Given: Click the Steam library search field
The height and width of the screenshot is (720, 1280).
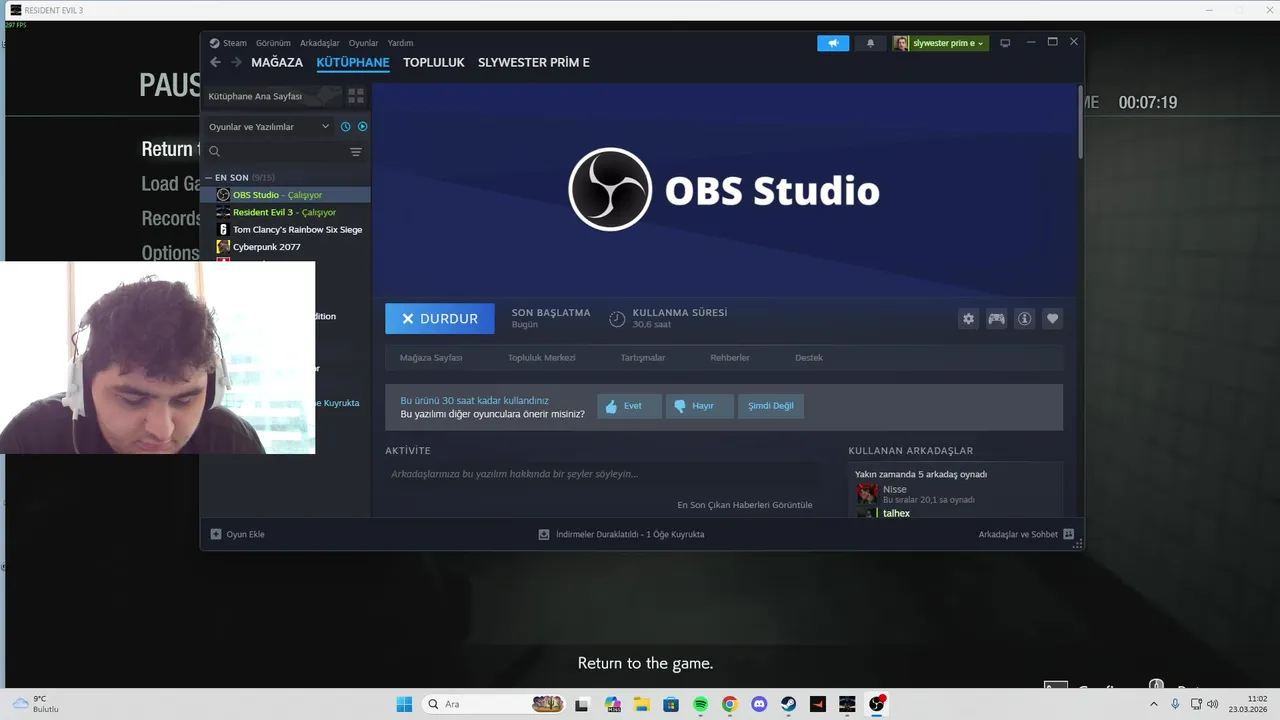Looking at the screenshot, I should [275, 152].
